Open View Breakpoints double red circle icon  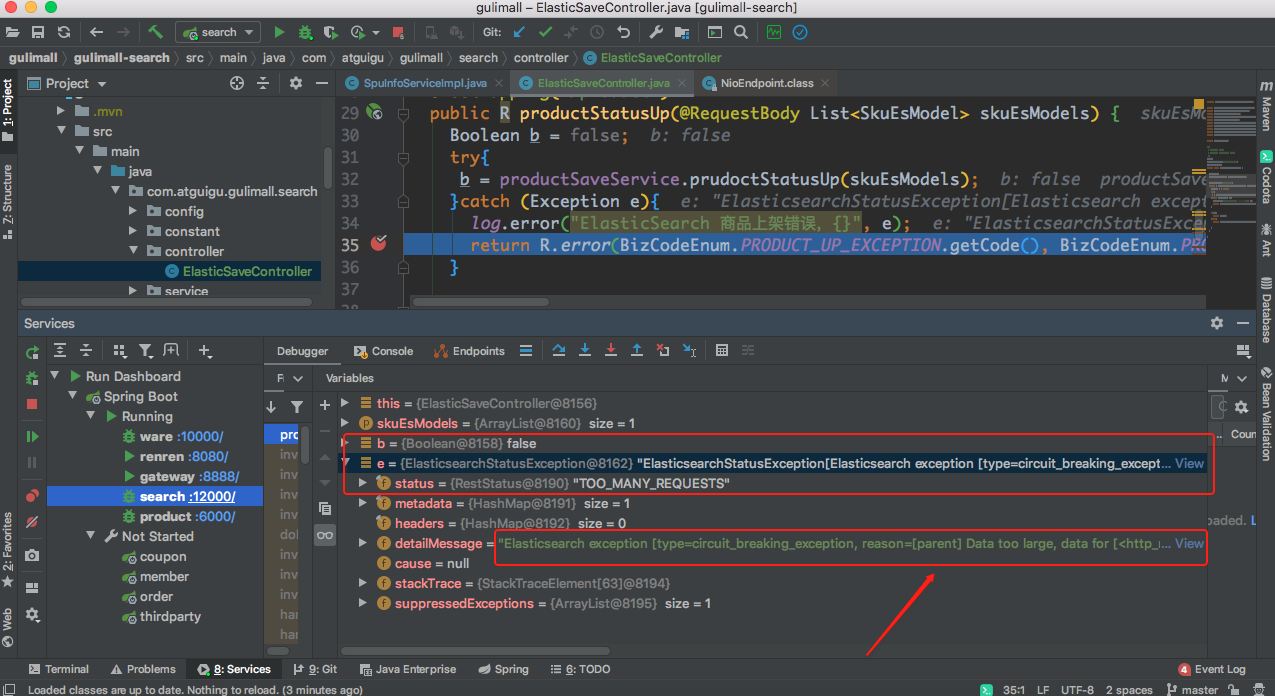tap(32, 496)
